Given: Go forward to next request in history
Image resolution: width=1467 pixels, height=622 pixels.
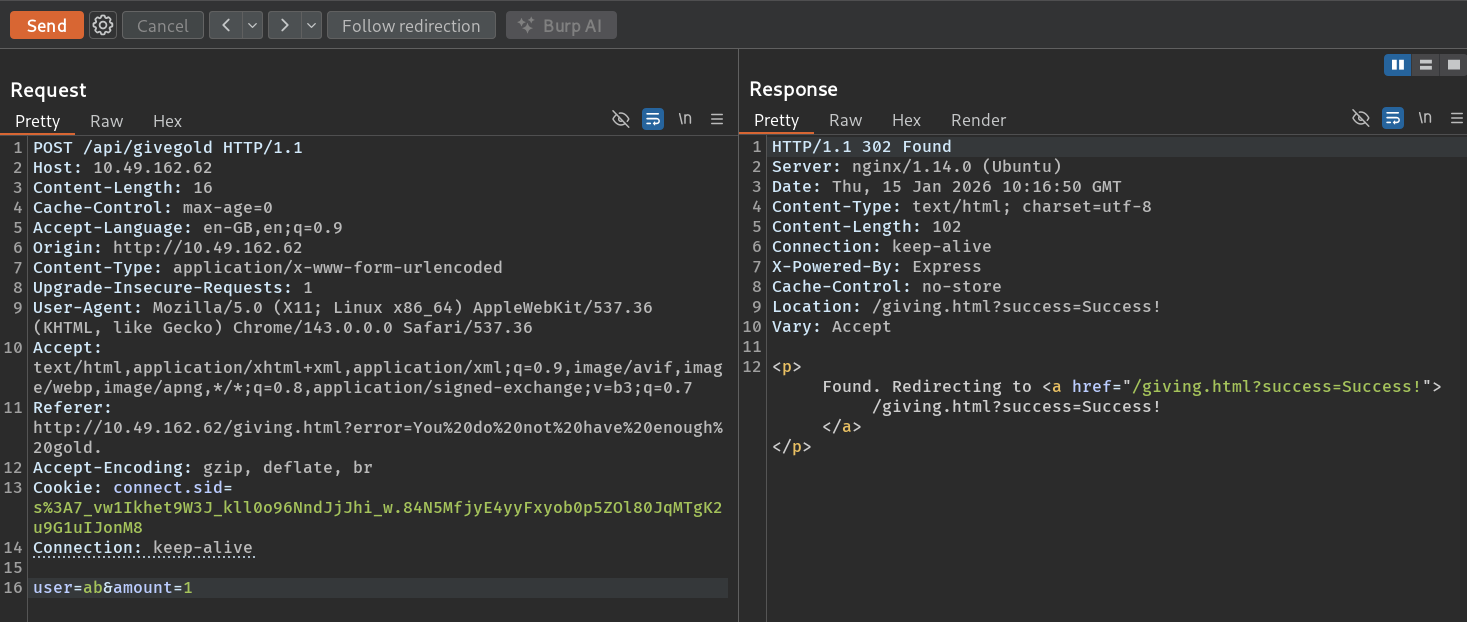Looking at the screenshot, I should (x=285, y=25).
